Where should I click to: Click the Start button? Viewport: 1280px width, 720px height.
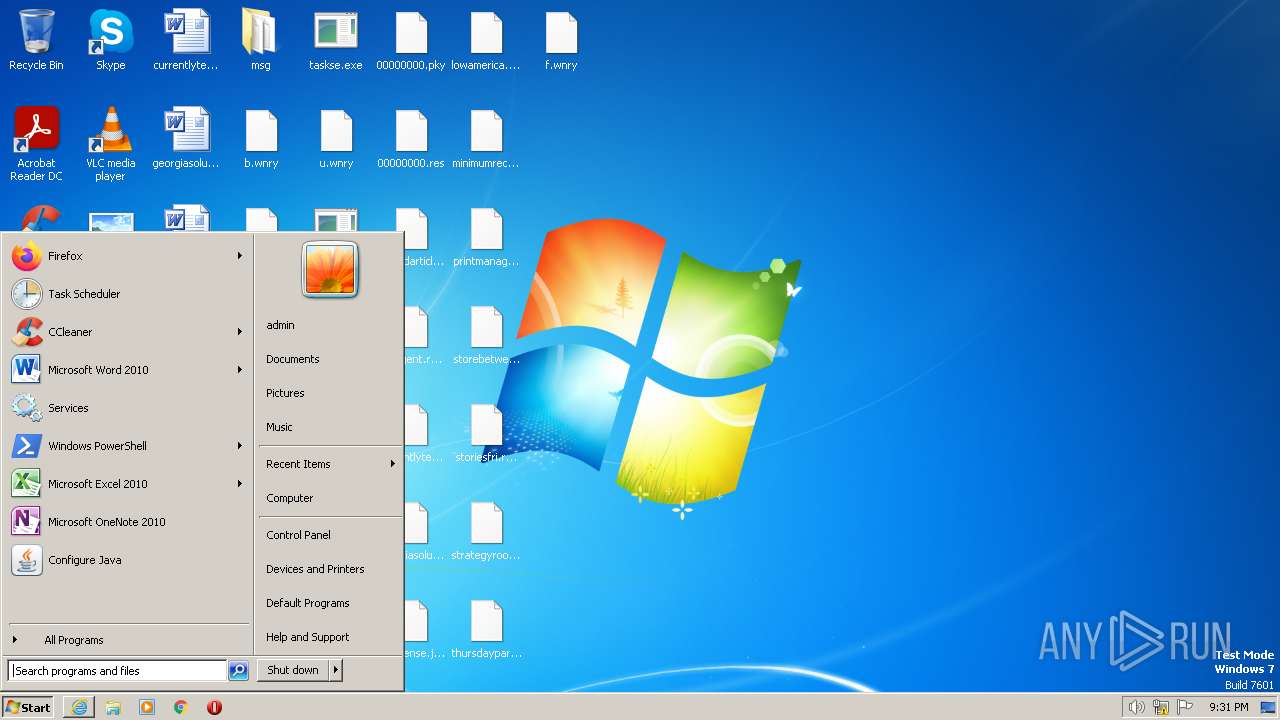pyautogui.click(x=28, y=707)
